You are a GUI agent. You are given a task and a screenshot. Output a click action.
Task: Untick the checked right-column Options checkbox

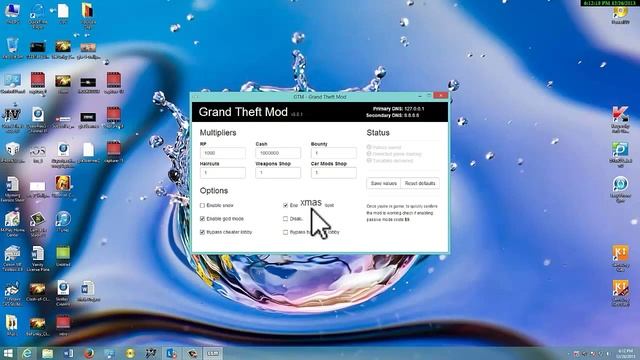[285, 205]
